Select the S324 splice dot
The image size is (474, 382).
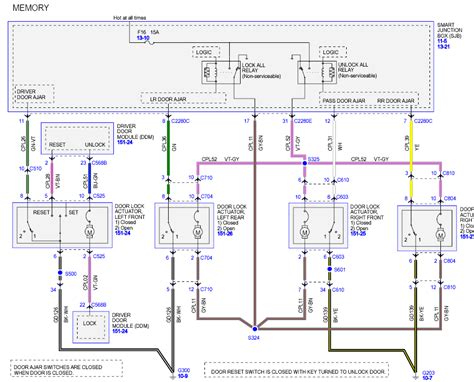[255, 329]
